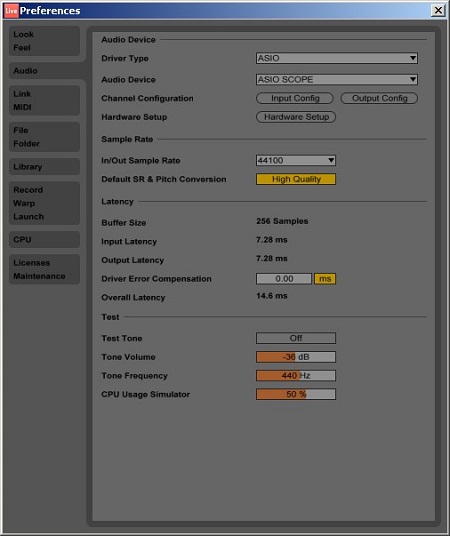Go to the File Folder tab
450x536 pixels.
[44, 137]
